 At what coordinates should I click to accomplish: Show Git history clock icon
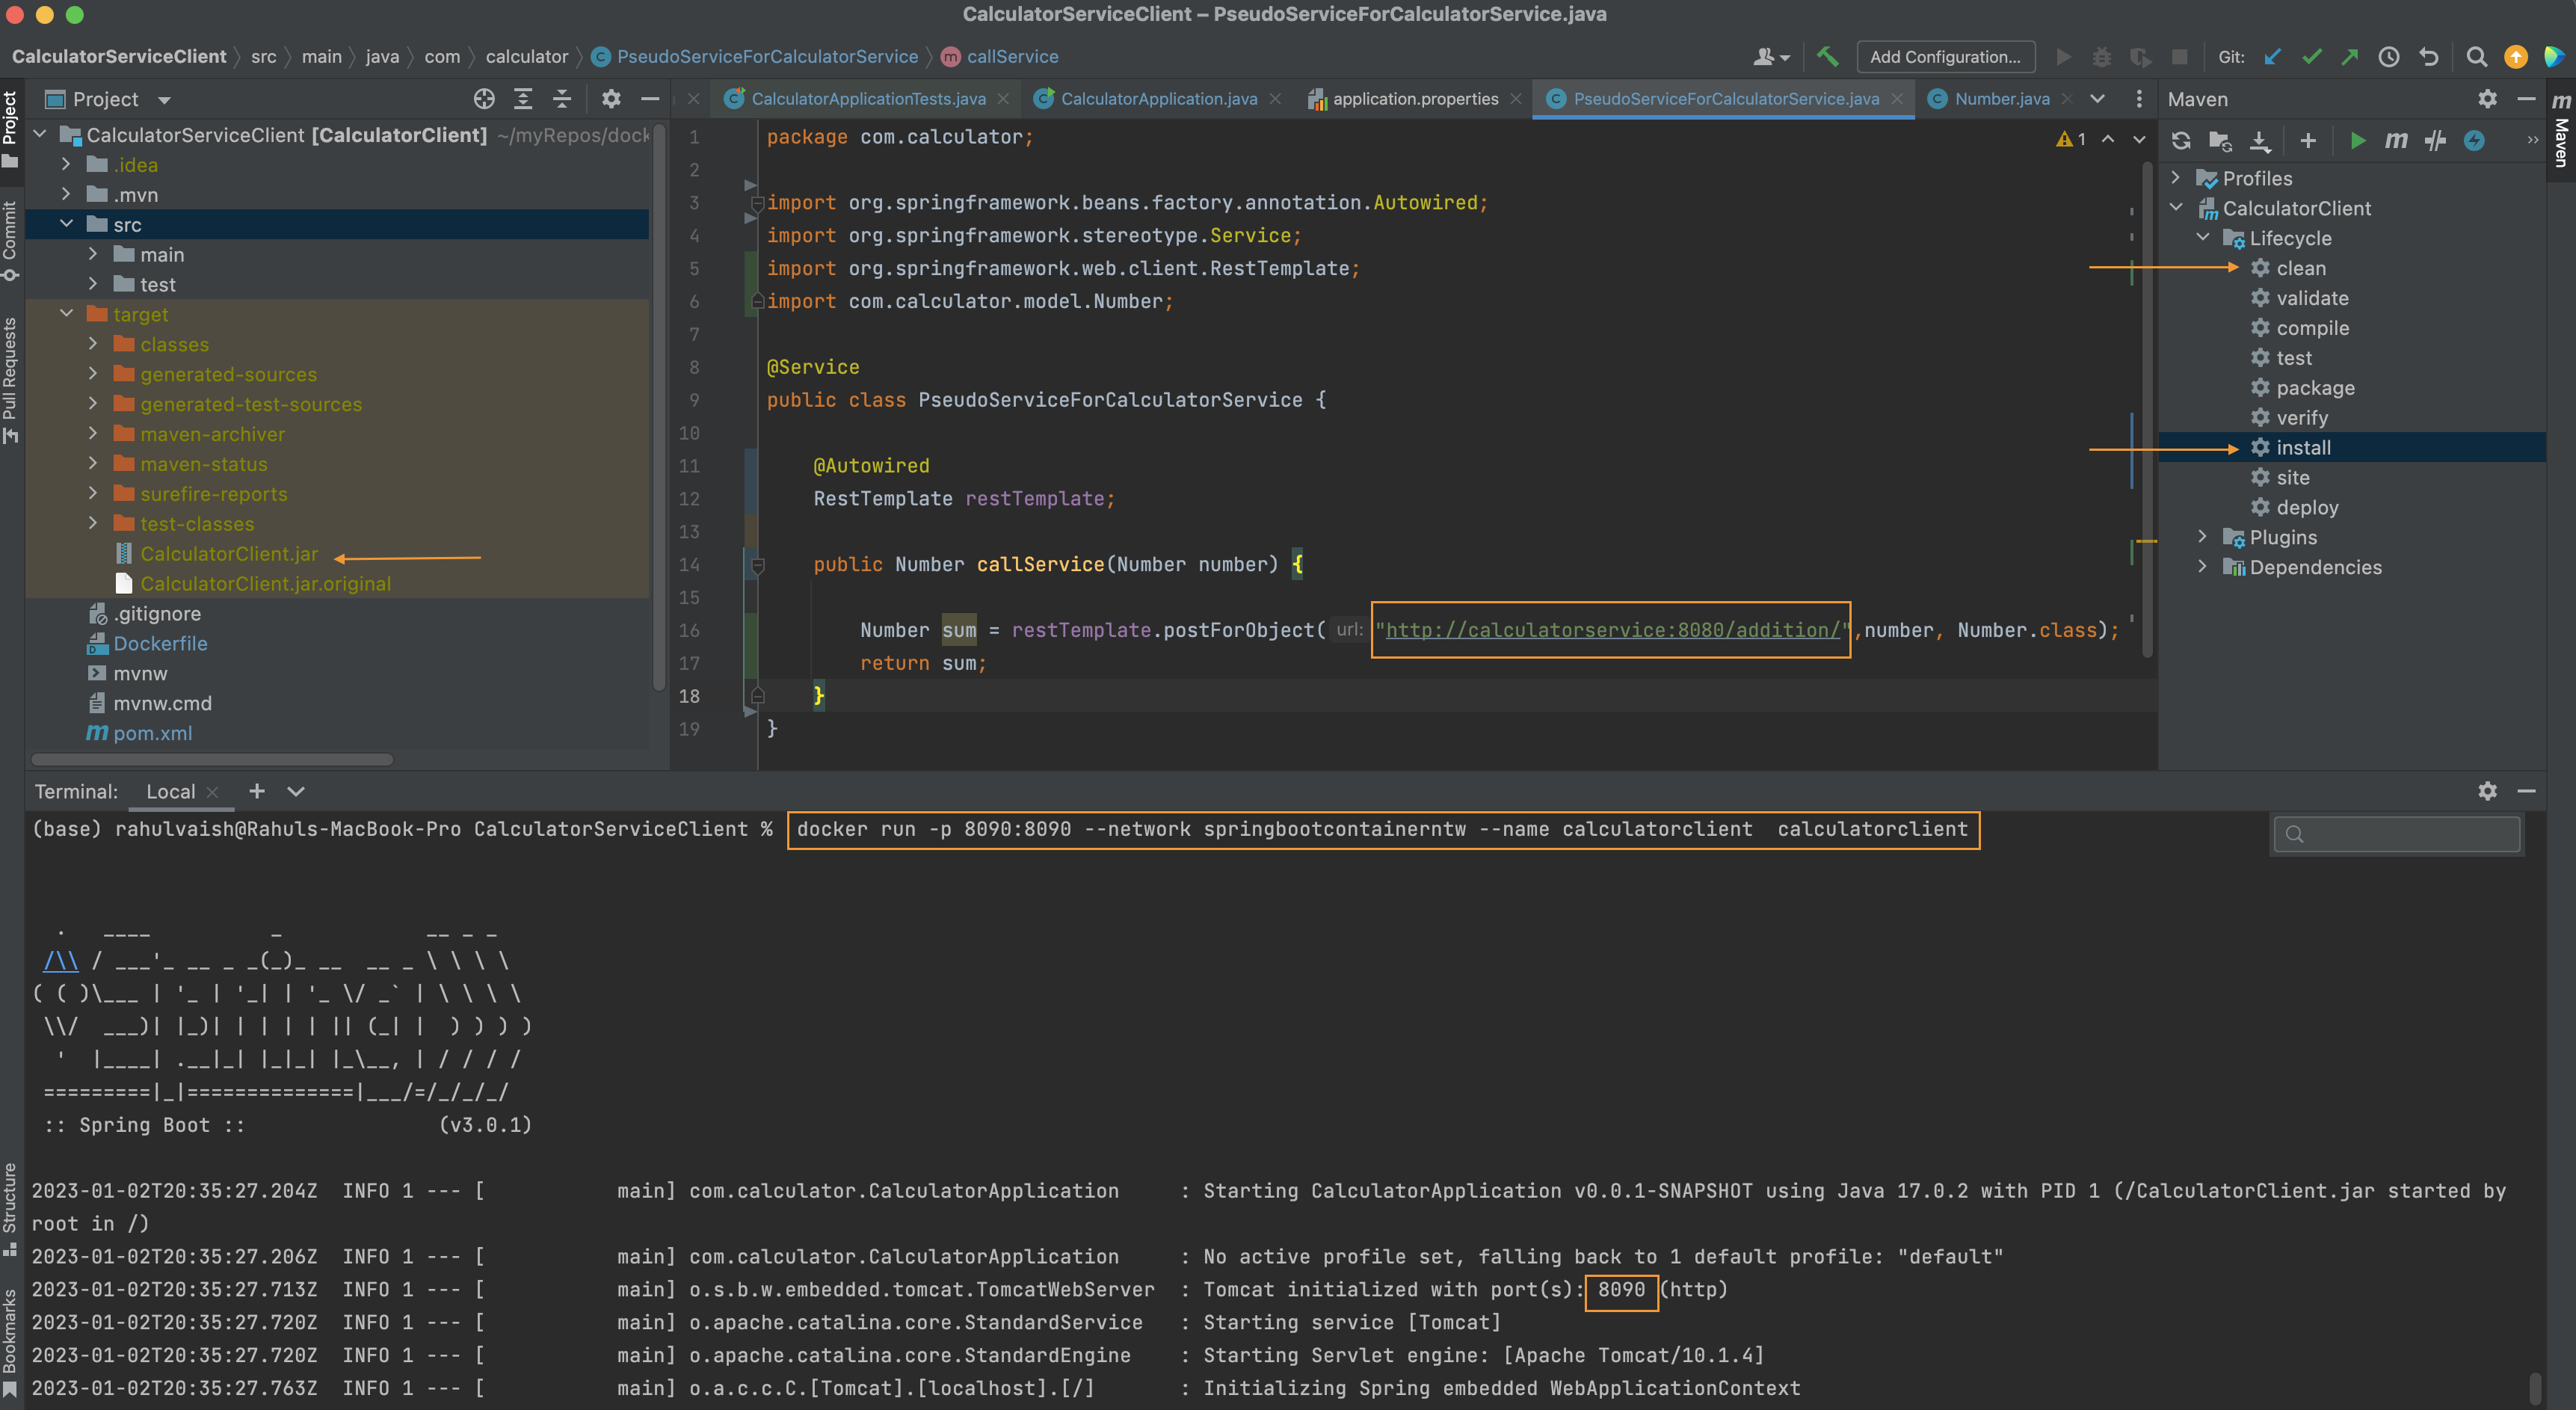coord(2389,57)
